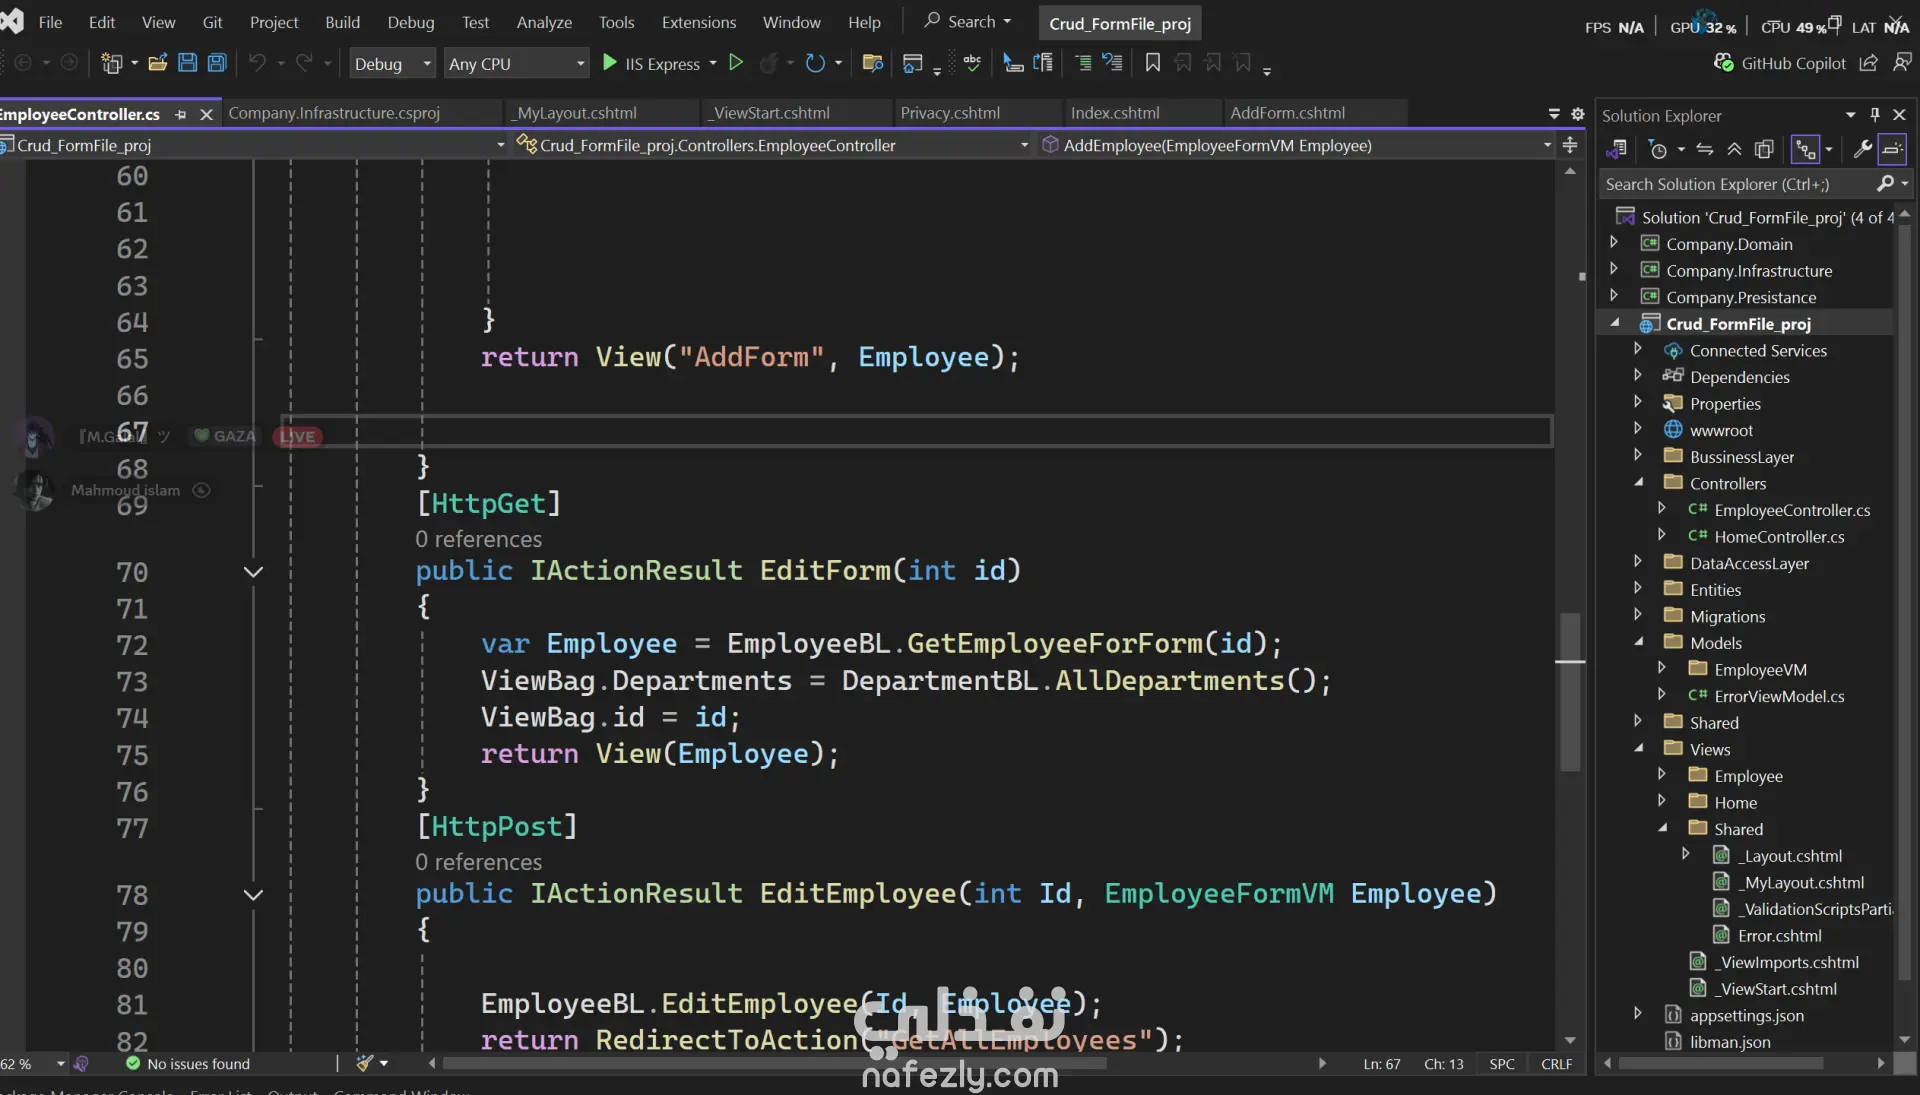
Task: Click the Save All toolbar icon
Action: click(x=216, y=63)
